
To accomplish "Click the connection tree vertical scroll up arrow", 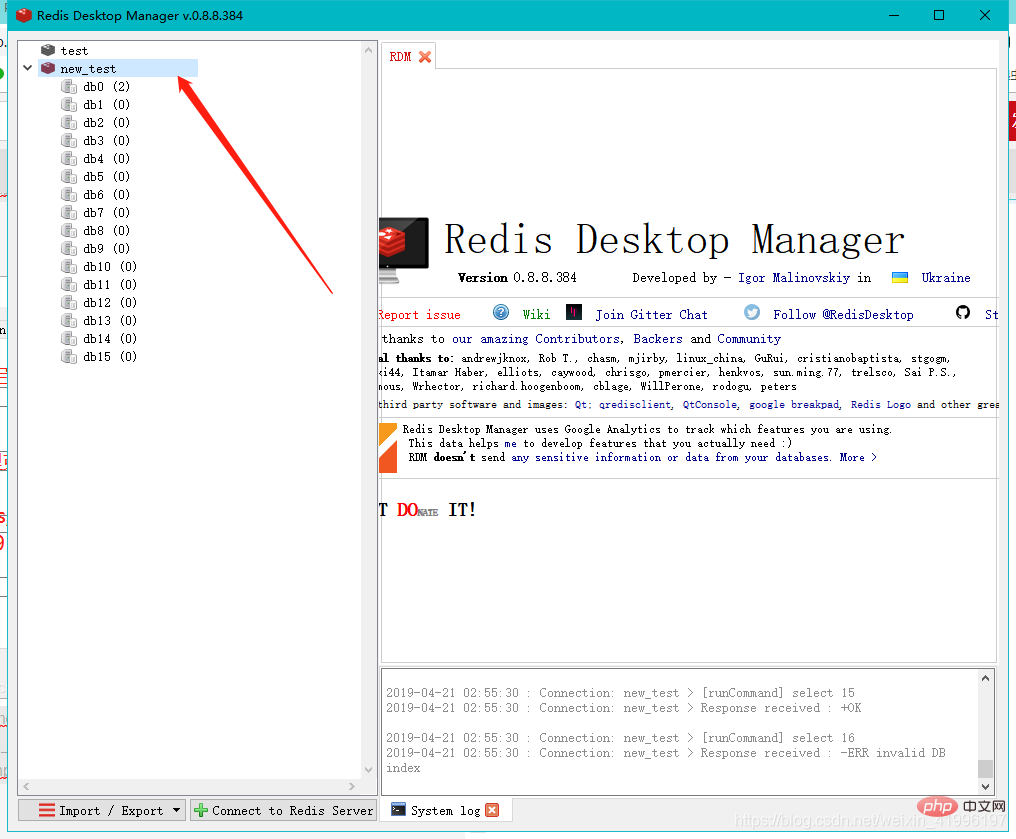I will click(369, 50).
